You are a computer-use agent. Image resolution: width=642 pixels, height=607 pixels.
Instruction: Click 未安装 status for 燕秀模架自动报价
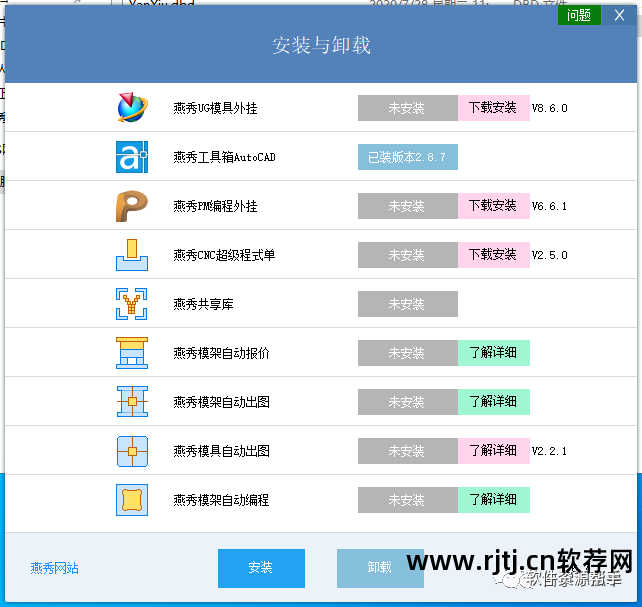coord(408,353)
